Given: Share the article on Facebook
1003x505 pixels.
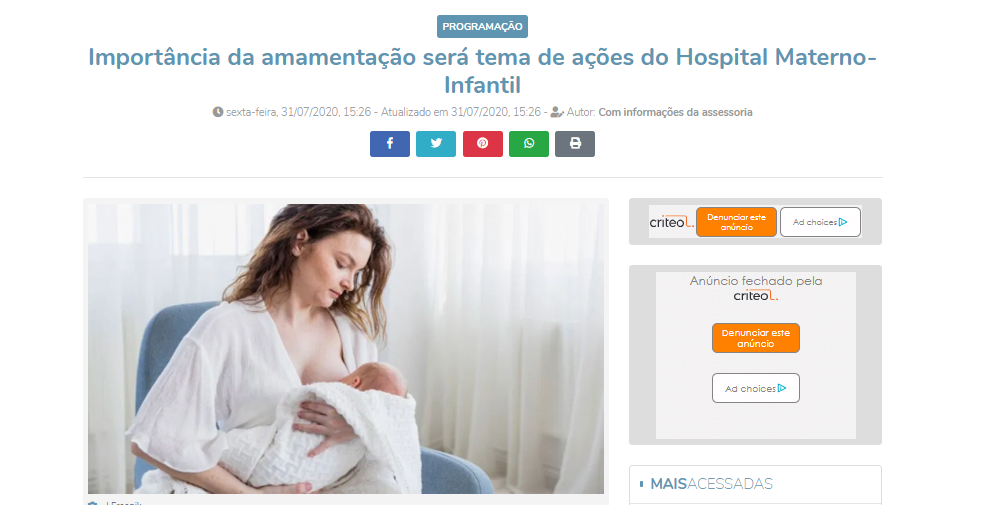Looking at the screenshot, I should [390, 143].
